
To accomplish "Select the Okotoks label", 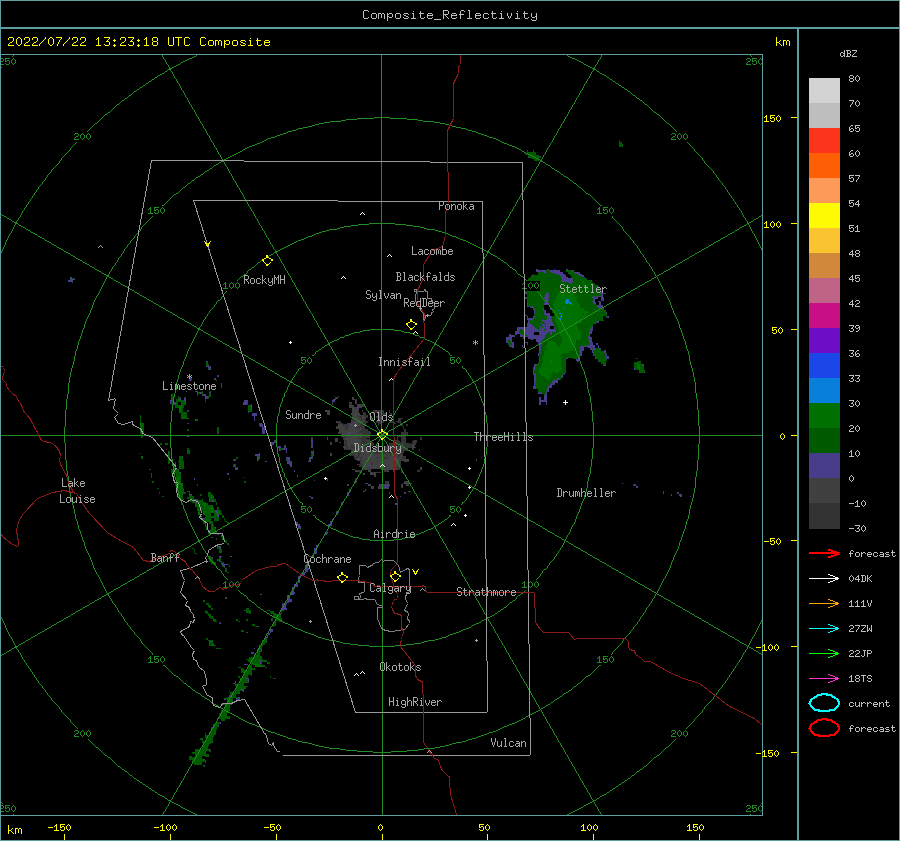I will [400, 667].
